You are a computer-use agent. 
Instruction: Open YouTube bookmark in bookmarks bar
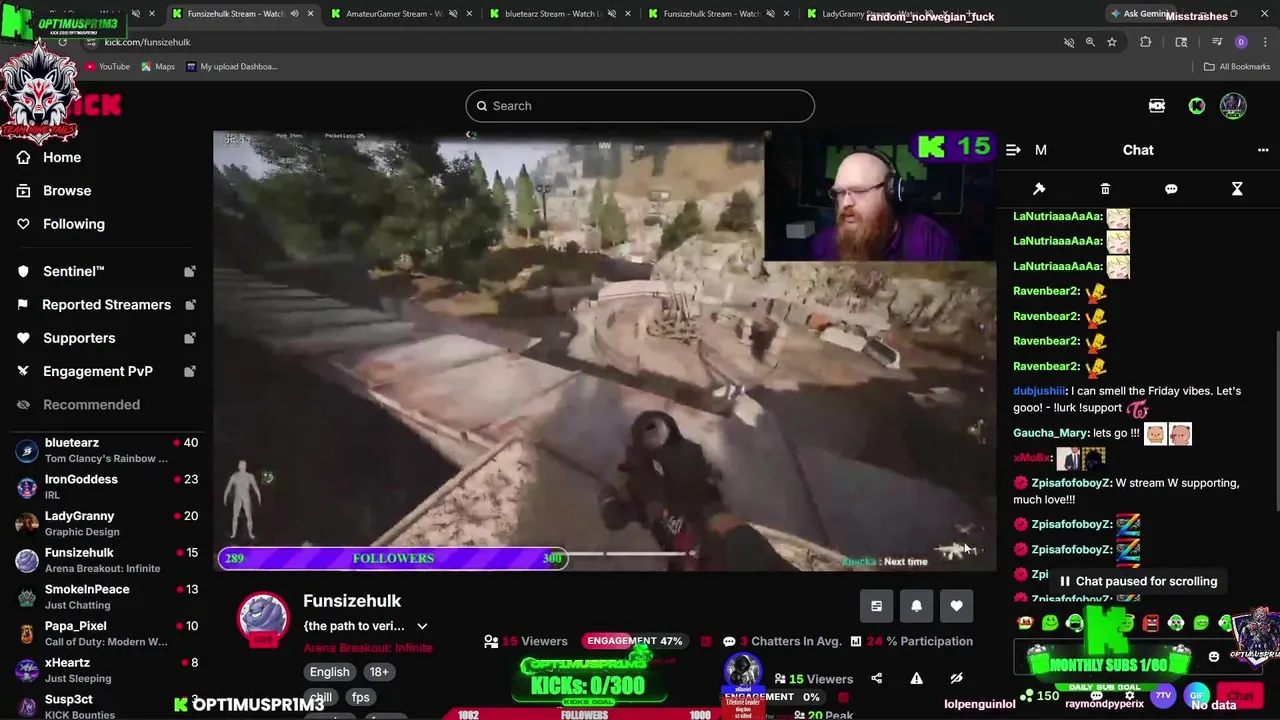pos(107,66)
